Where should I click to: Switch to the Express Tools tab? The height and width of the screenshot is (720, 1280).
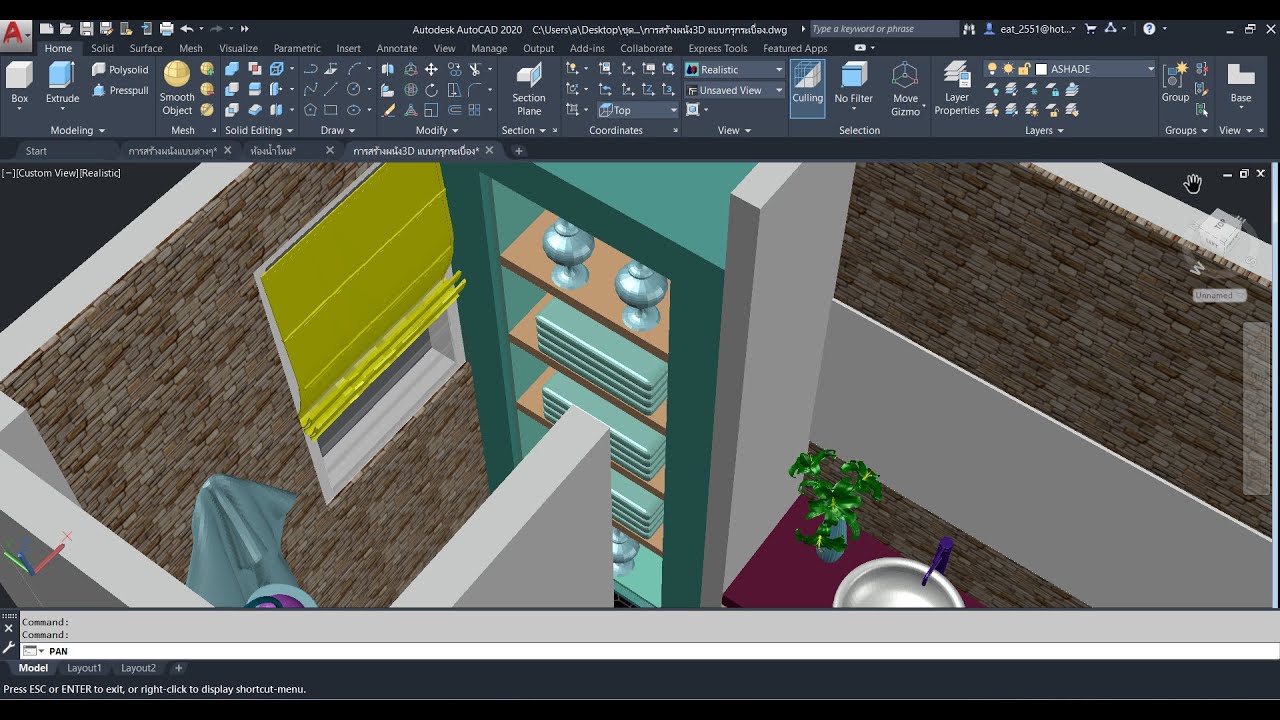[x=718, y=48]
